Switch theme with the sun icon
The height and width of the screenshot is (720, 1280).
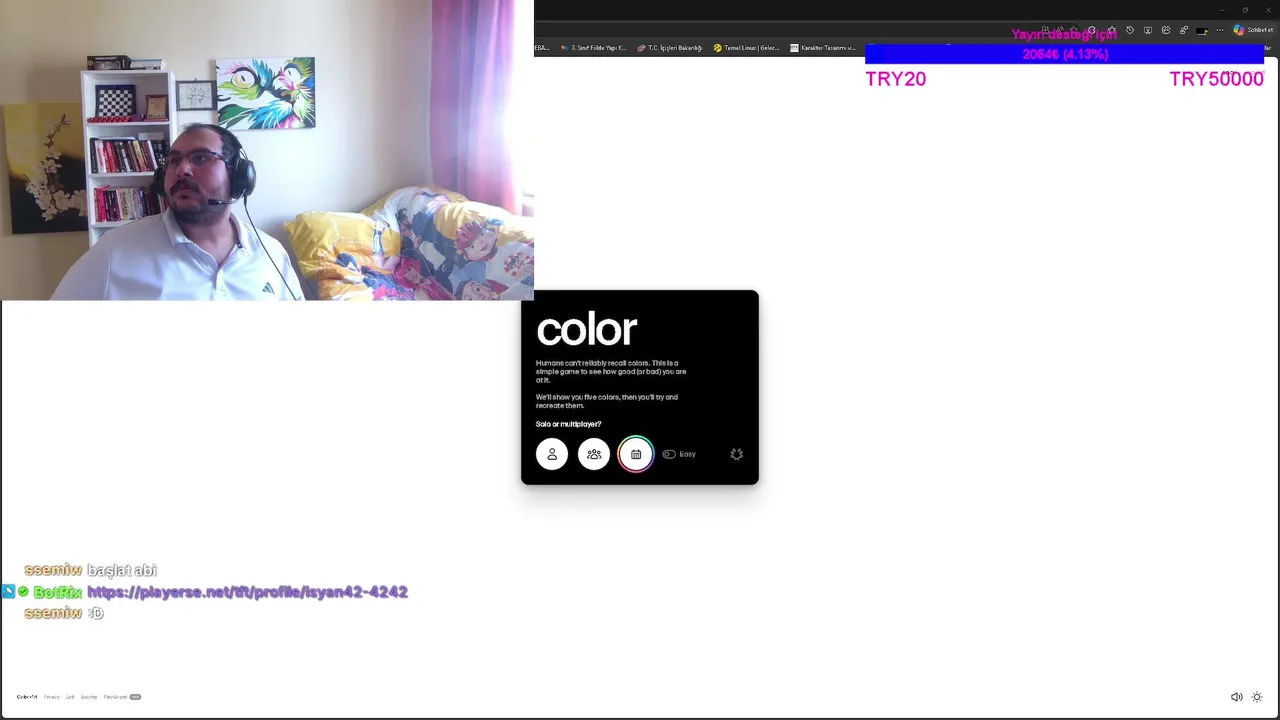1257,697
